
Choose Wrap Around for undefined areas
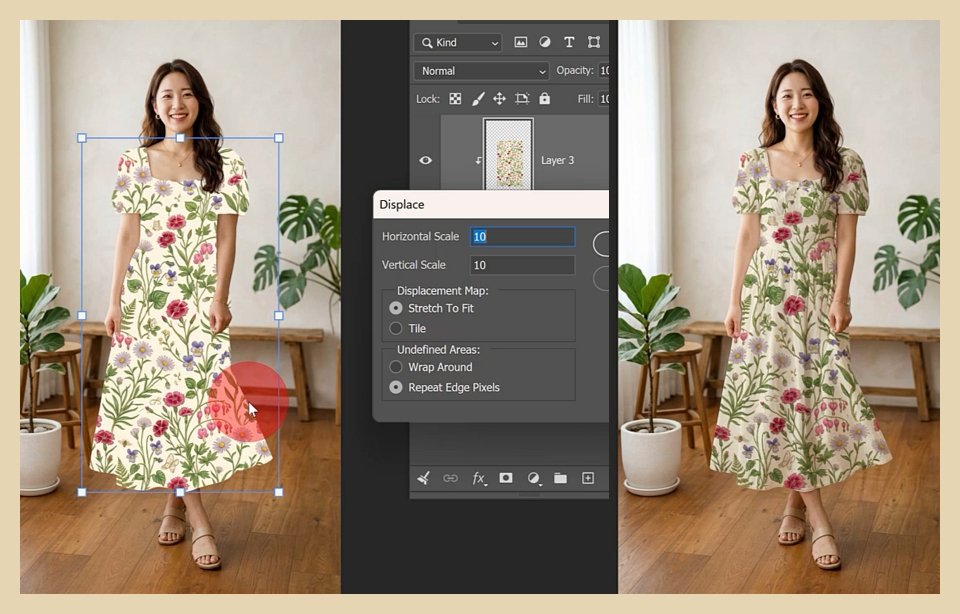[396, 367]
